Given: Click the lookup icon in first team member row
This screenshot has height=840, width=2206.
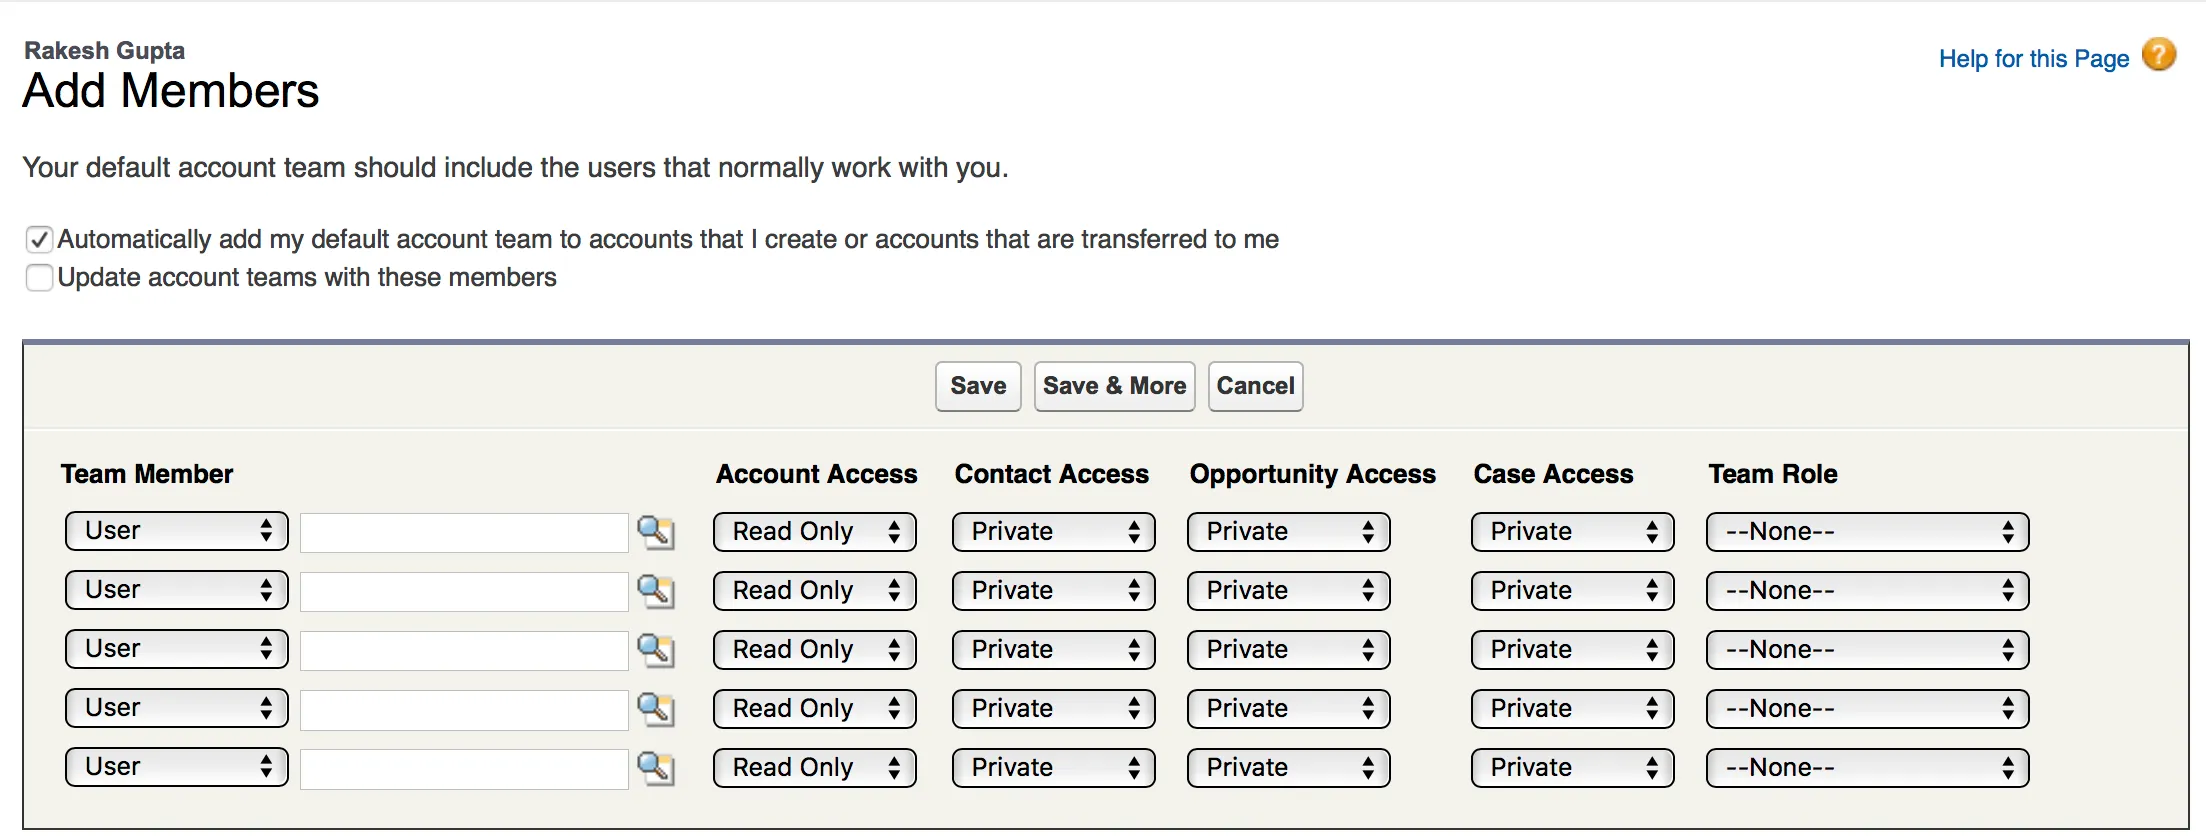Looking at the screenshot, I should (655, 532).
